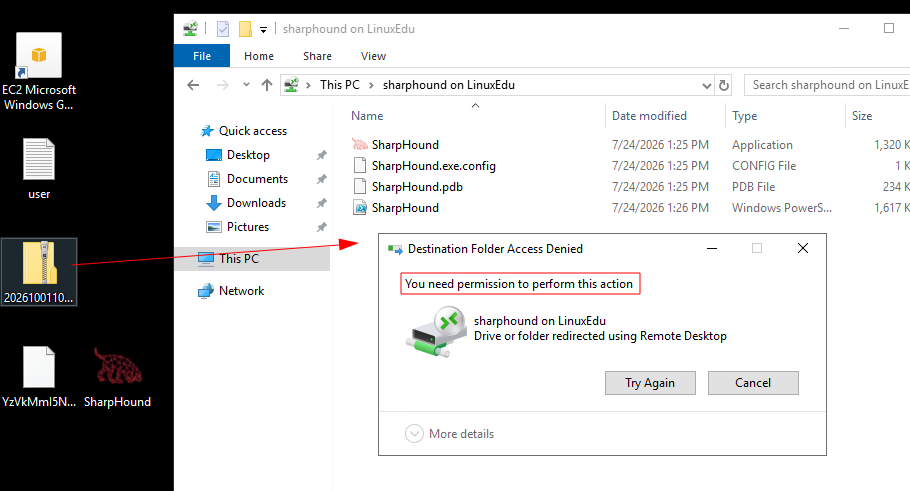This screenshot has height=491, width=910.
Task: Open Desktop in navigation pane
Action: click(248, 155)
